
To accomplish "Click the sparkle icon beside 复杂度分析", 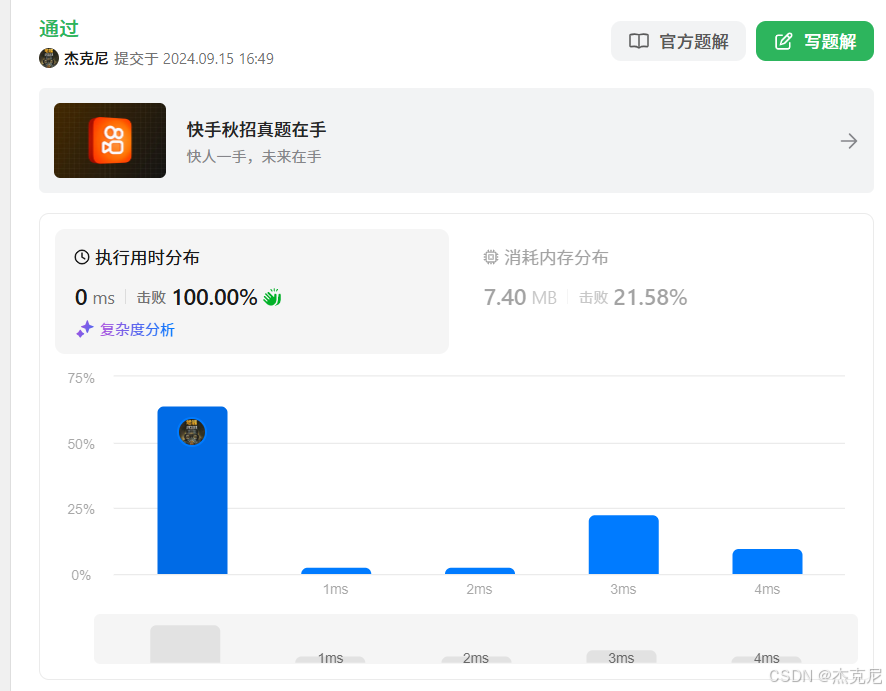I will (85, 329).
